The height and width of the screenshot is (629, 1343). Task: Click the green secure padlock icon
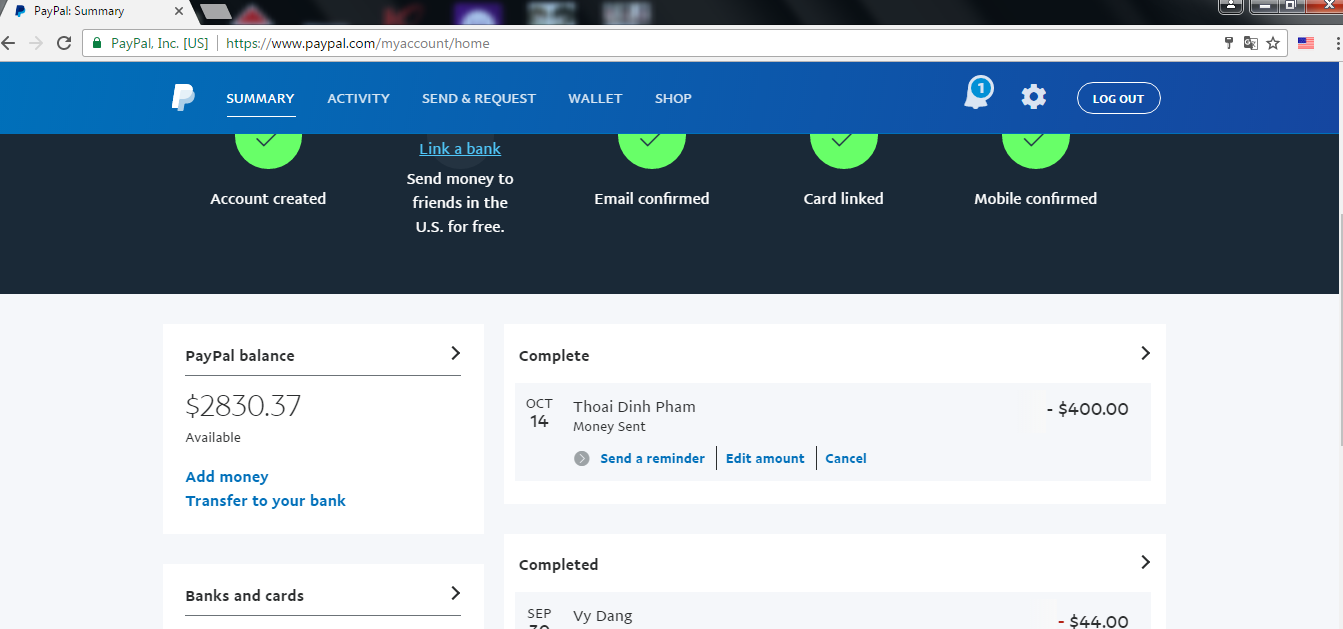click(x=97, y=43)
